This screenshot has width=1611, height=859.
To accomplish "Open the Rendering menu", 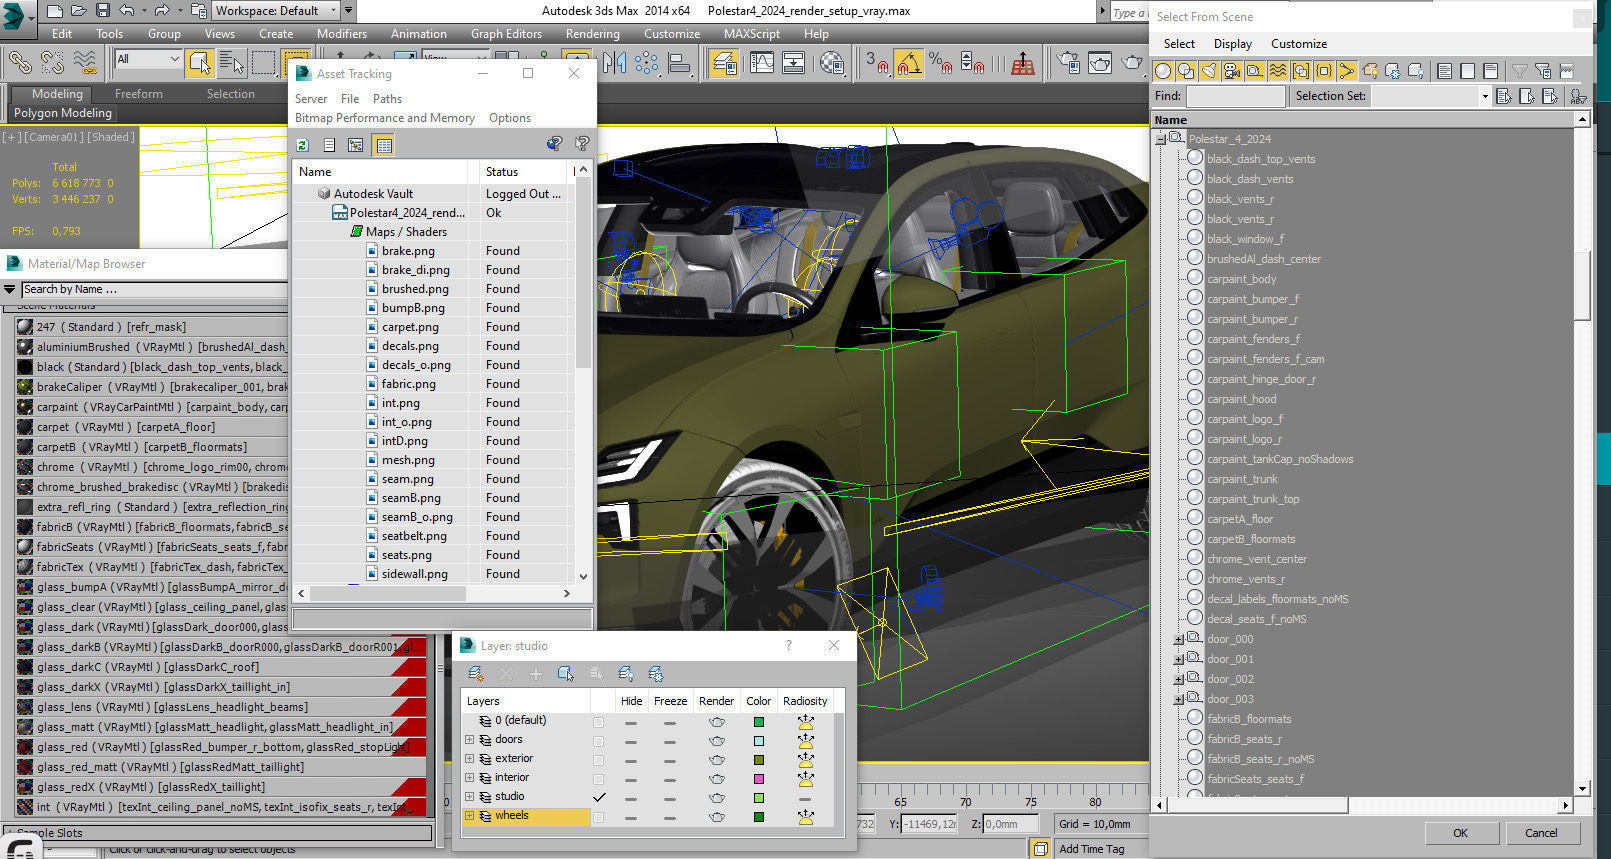I will coord(592,34).
